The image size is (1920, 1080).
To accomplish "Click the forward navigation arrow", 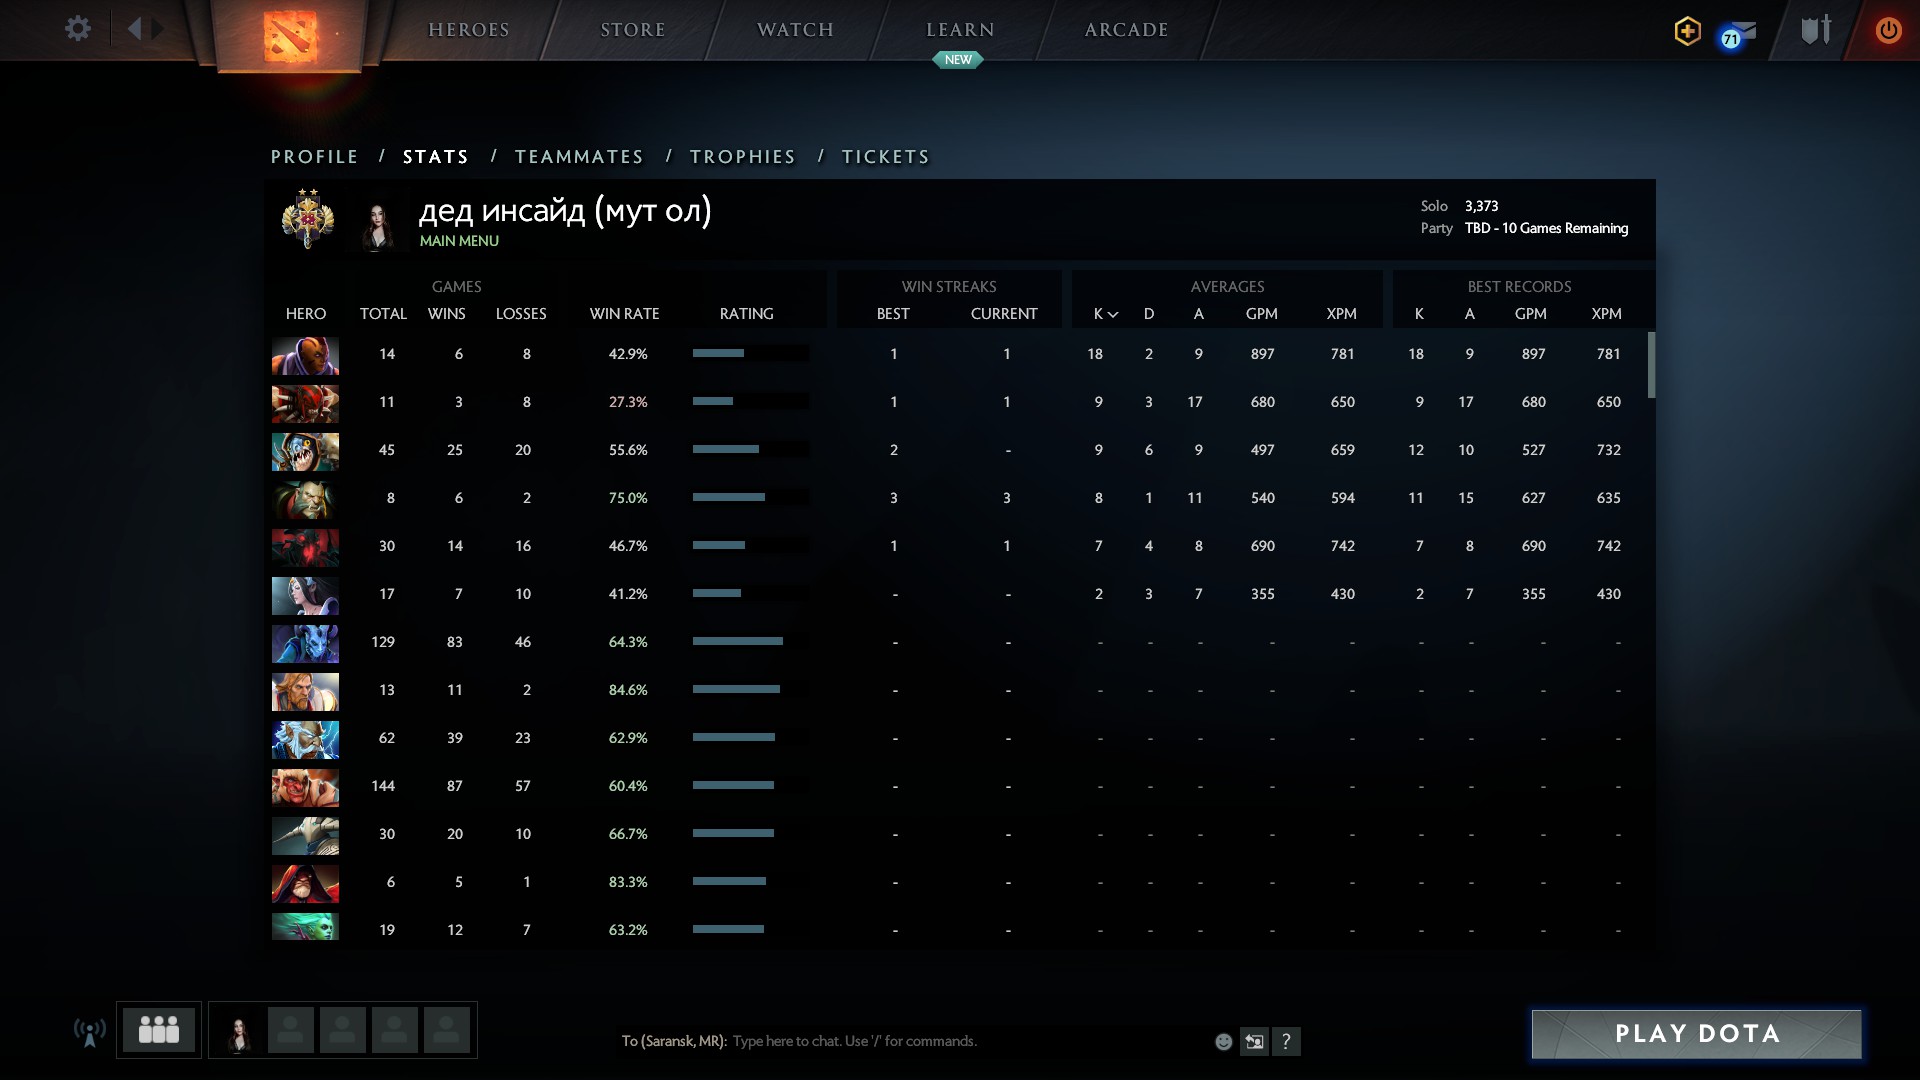I will (x=157, y=28).
